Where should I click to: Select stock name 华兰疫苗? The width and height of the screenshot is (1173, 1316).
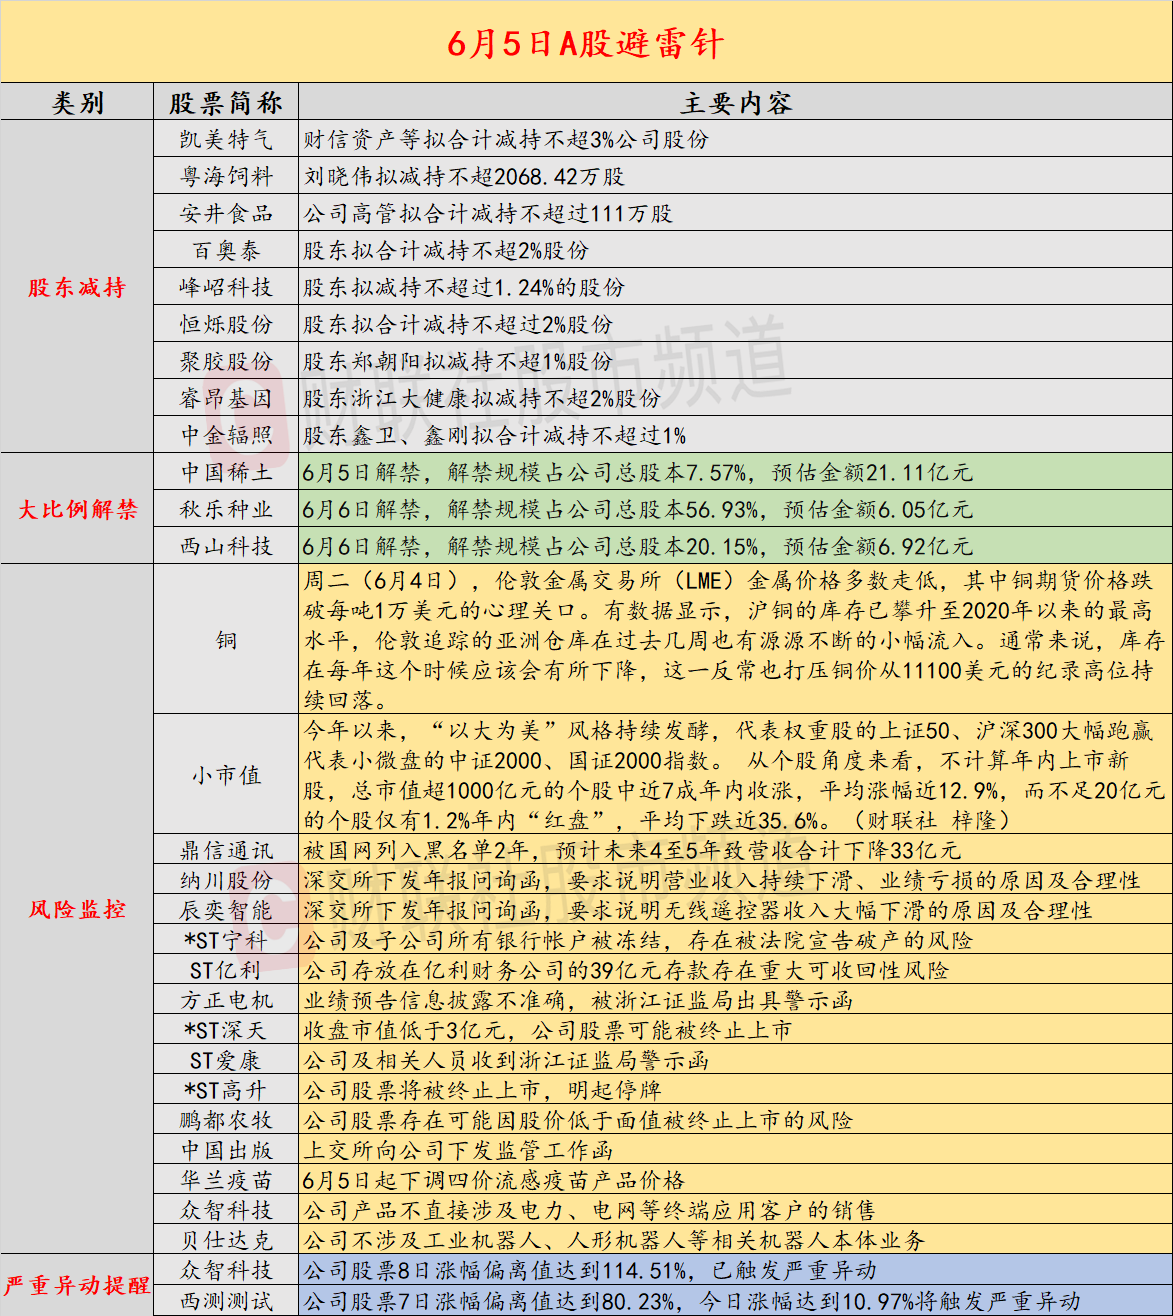point(226,1181)
